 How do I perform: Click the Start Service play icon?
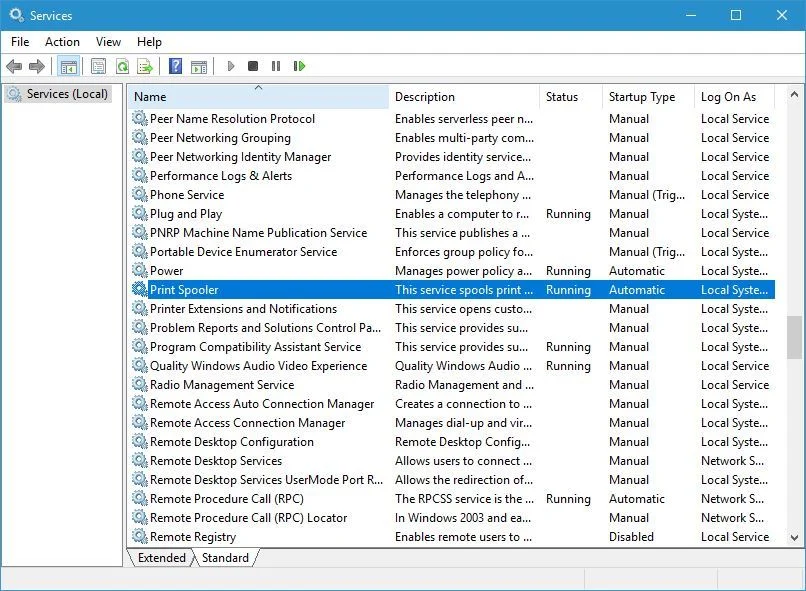(231, 66)
